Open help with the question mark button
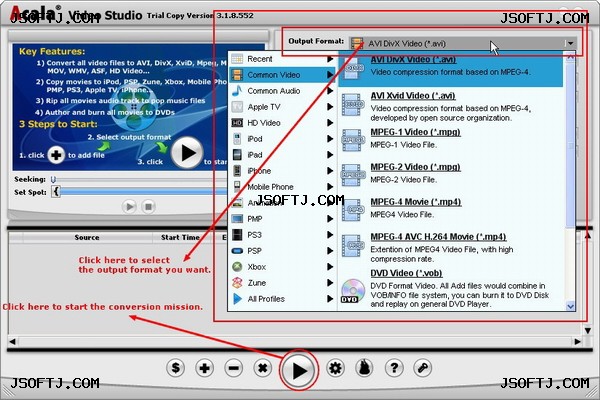 (394, 368)
